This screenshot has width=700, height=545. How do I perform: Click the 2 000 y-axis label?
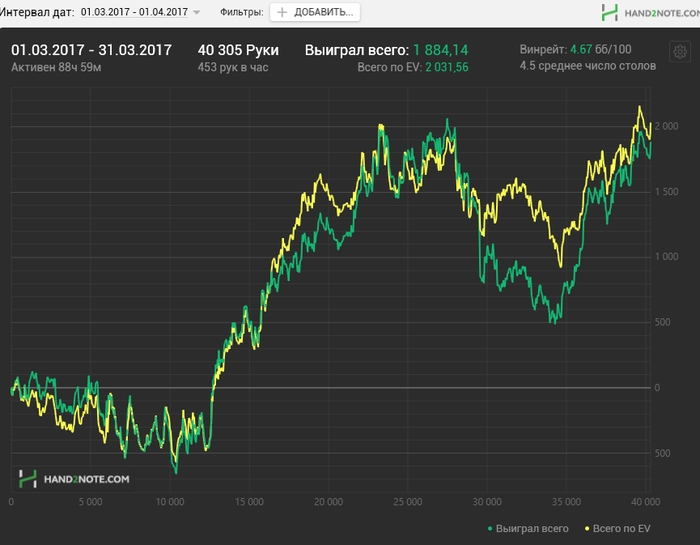[667, 126]
